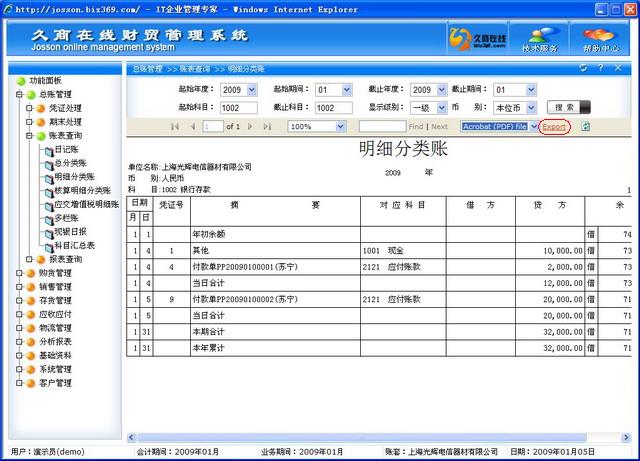
Task: Open the export format Acrobat PDF dropdown
Action: [x=534, y=127]
